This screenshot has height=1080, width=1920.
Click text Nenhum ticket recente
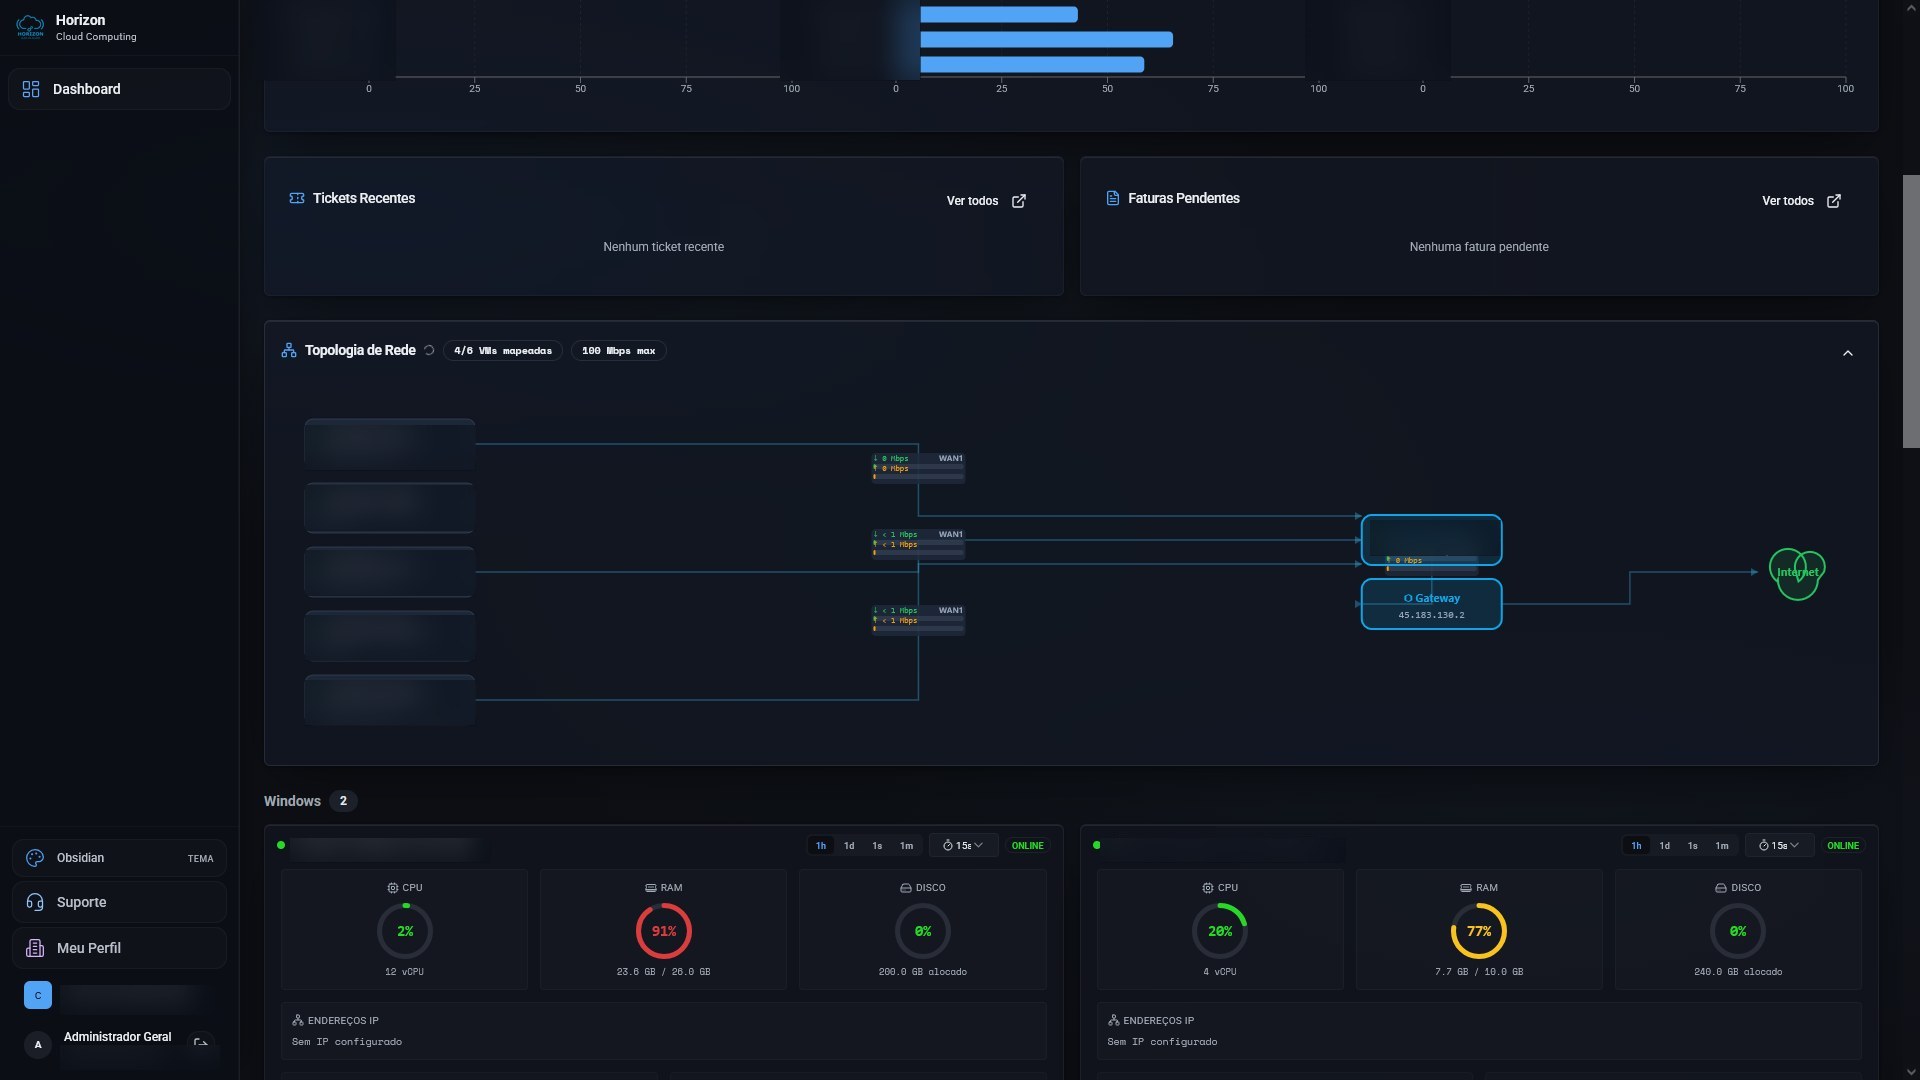pyautogui.click(x=663, y=247)
